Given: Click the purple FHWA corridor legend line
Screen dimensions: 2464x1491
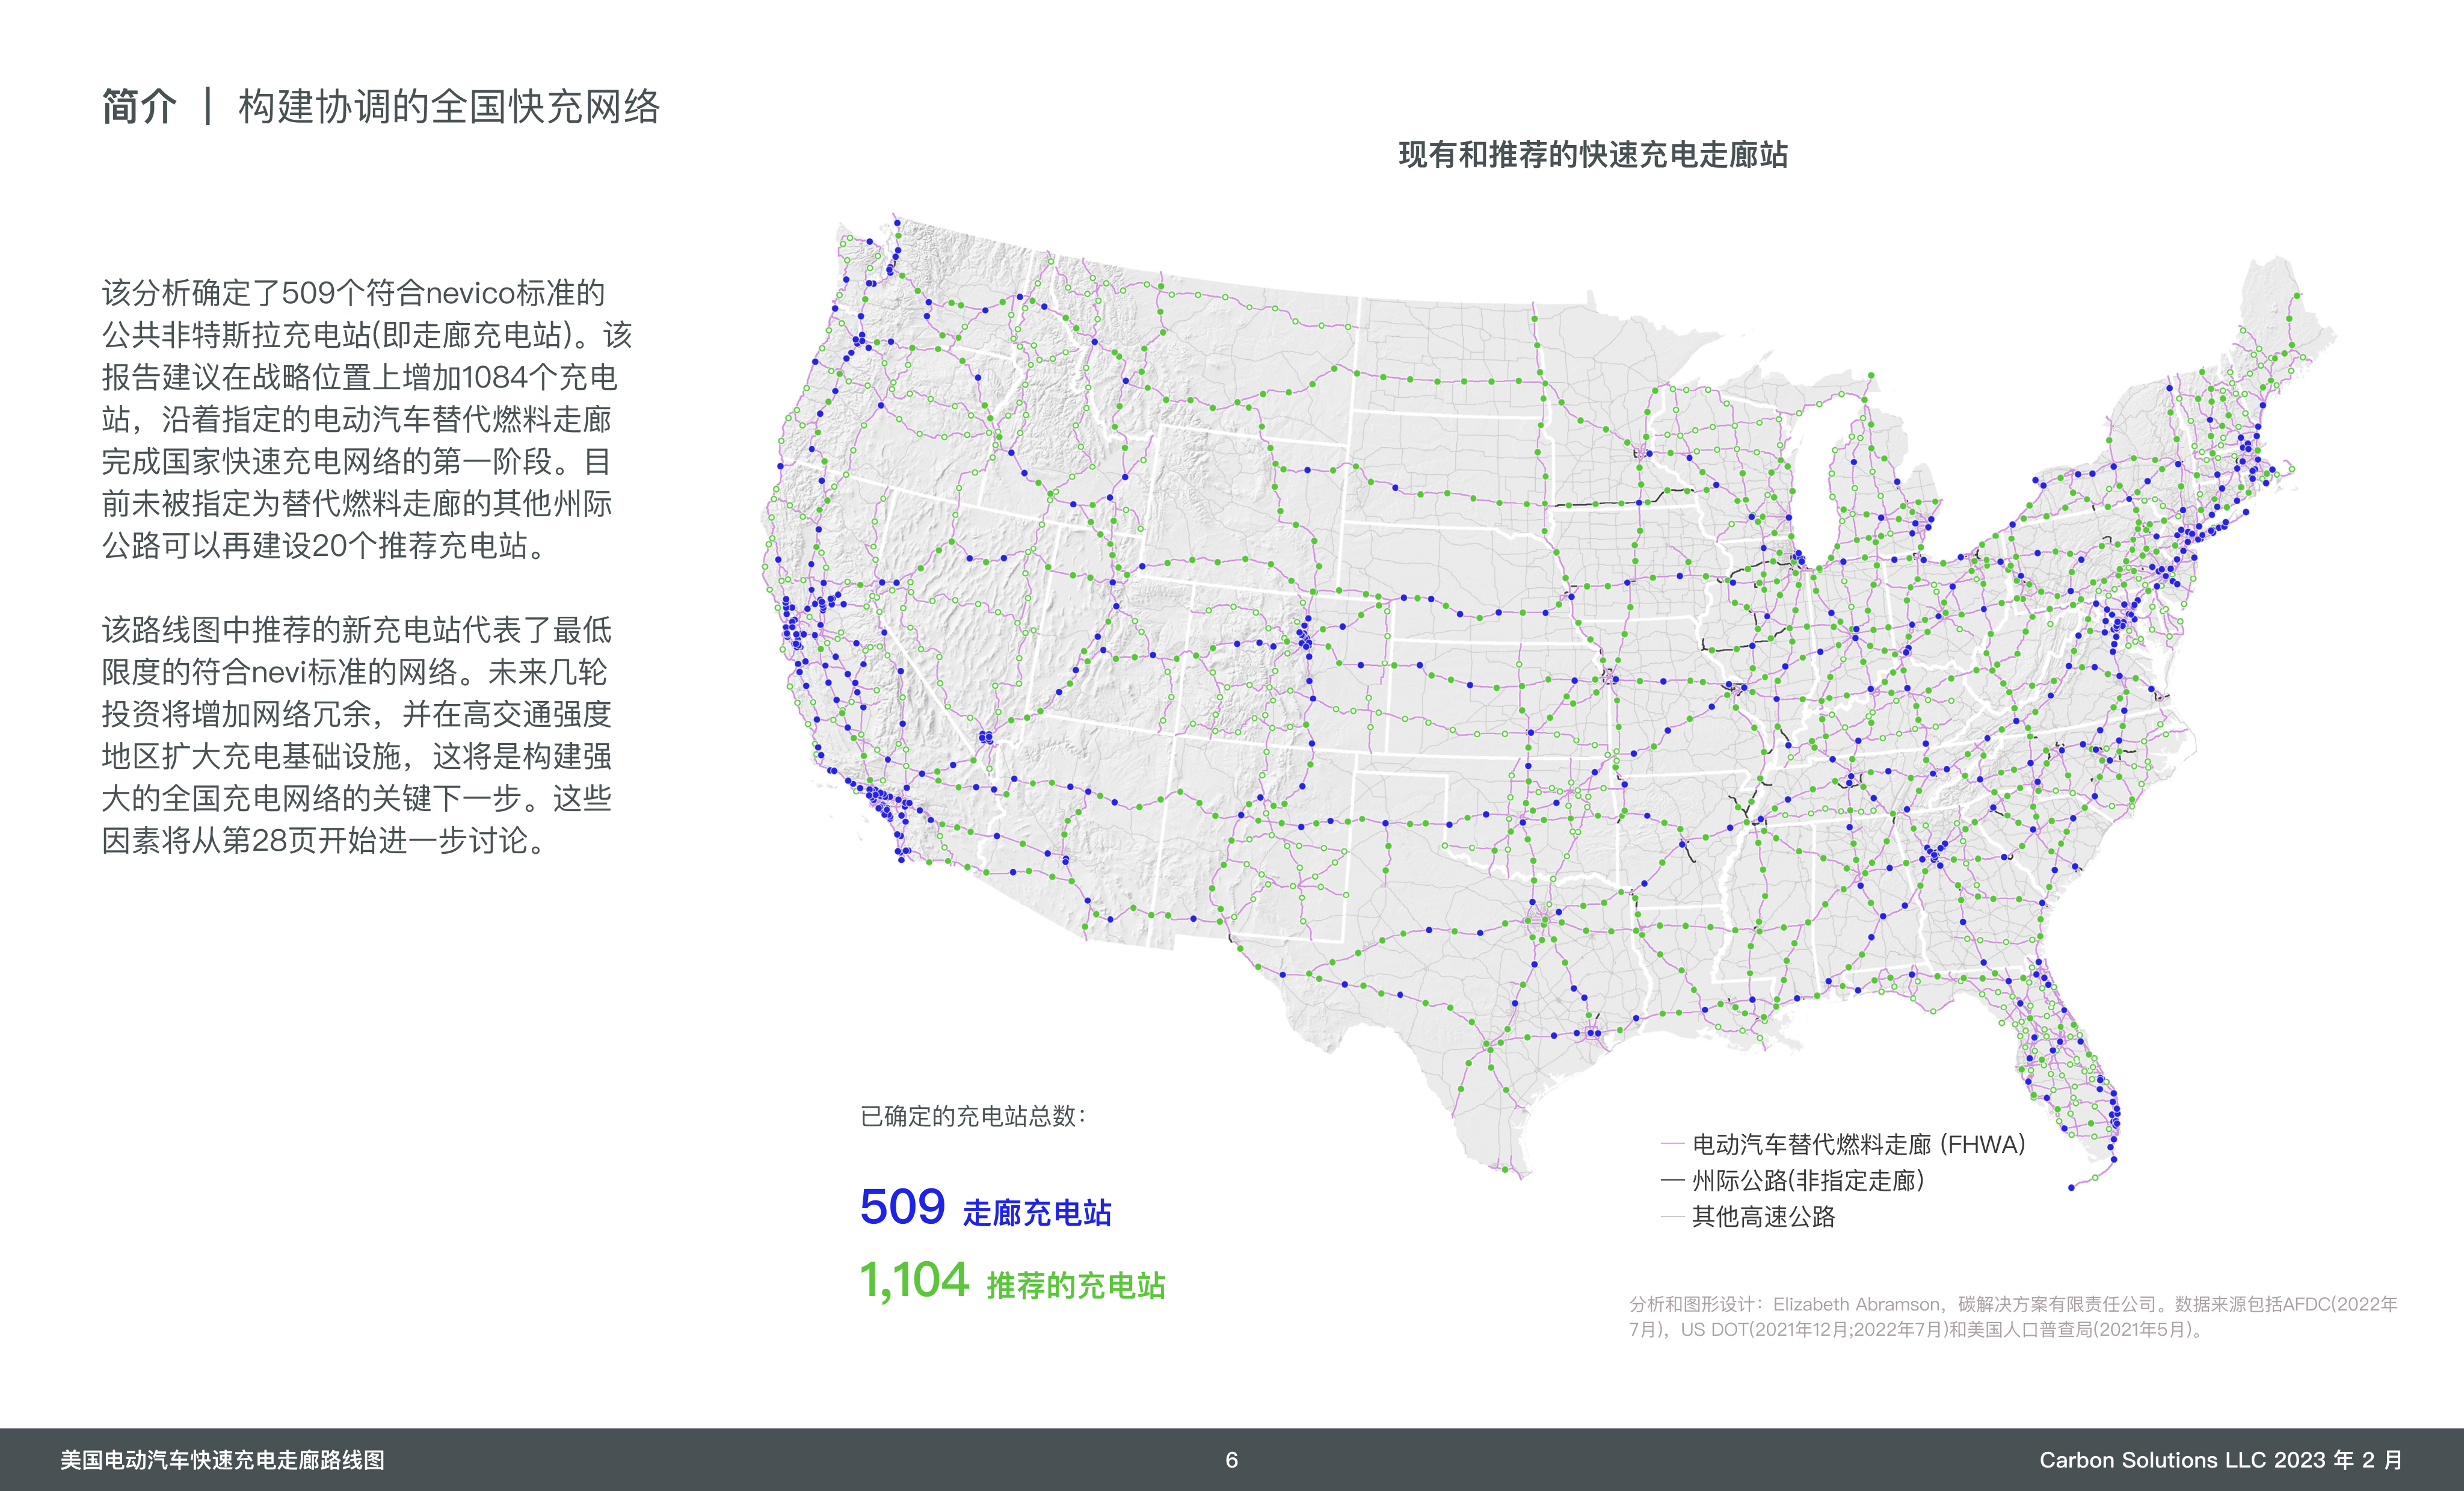Looking at the screenshot, I should coord(1672,1144).
